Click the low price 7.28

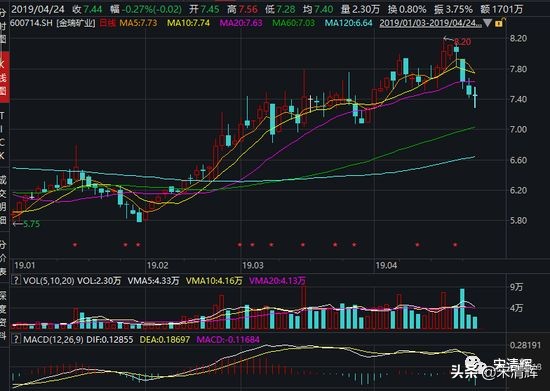pyautogui.click(x=286, y=9)
